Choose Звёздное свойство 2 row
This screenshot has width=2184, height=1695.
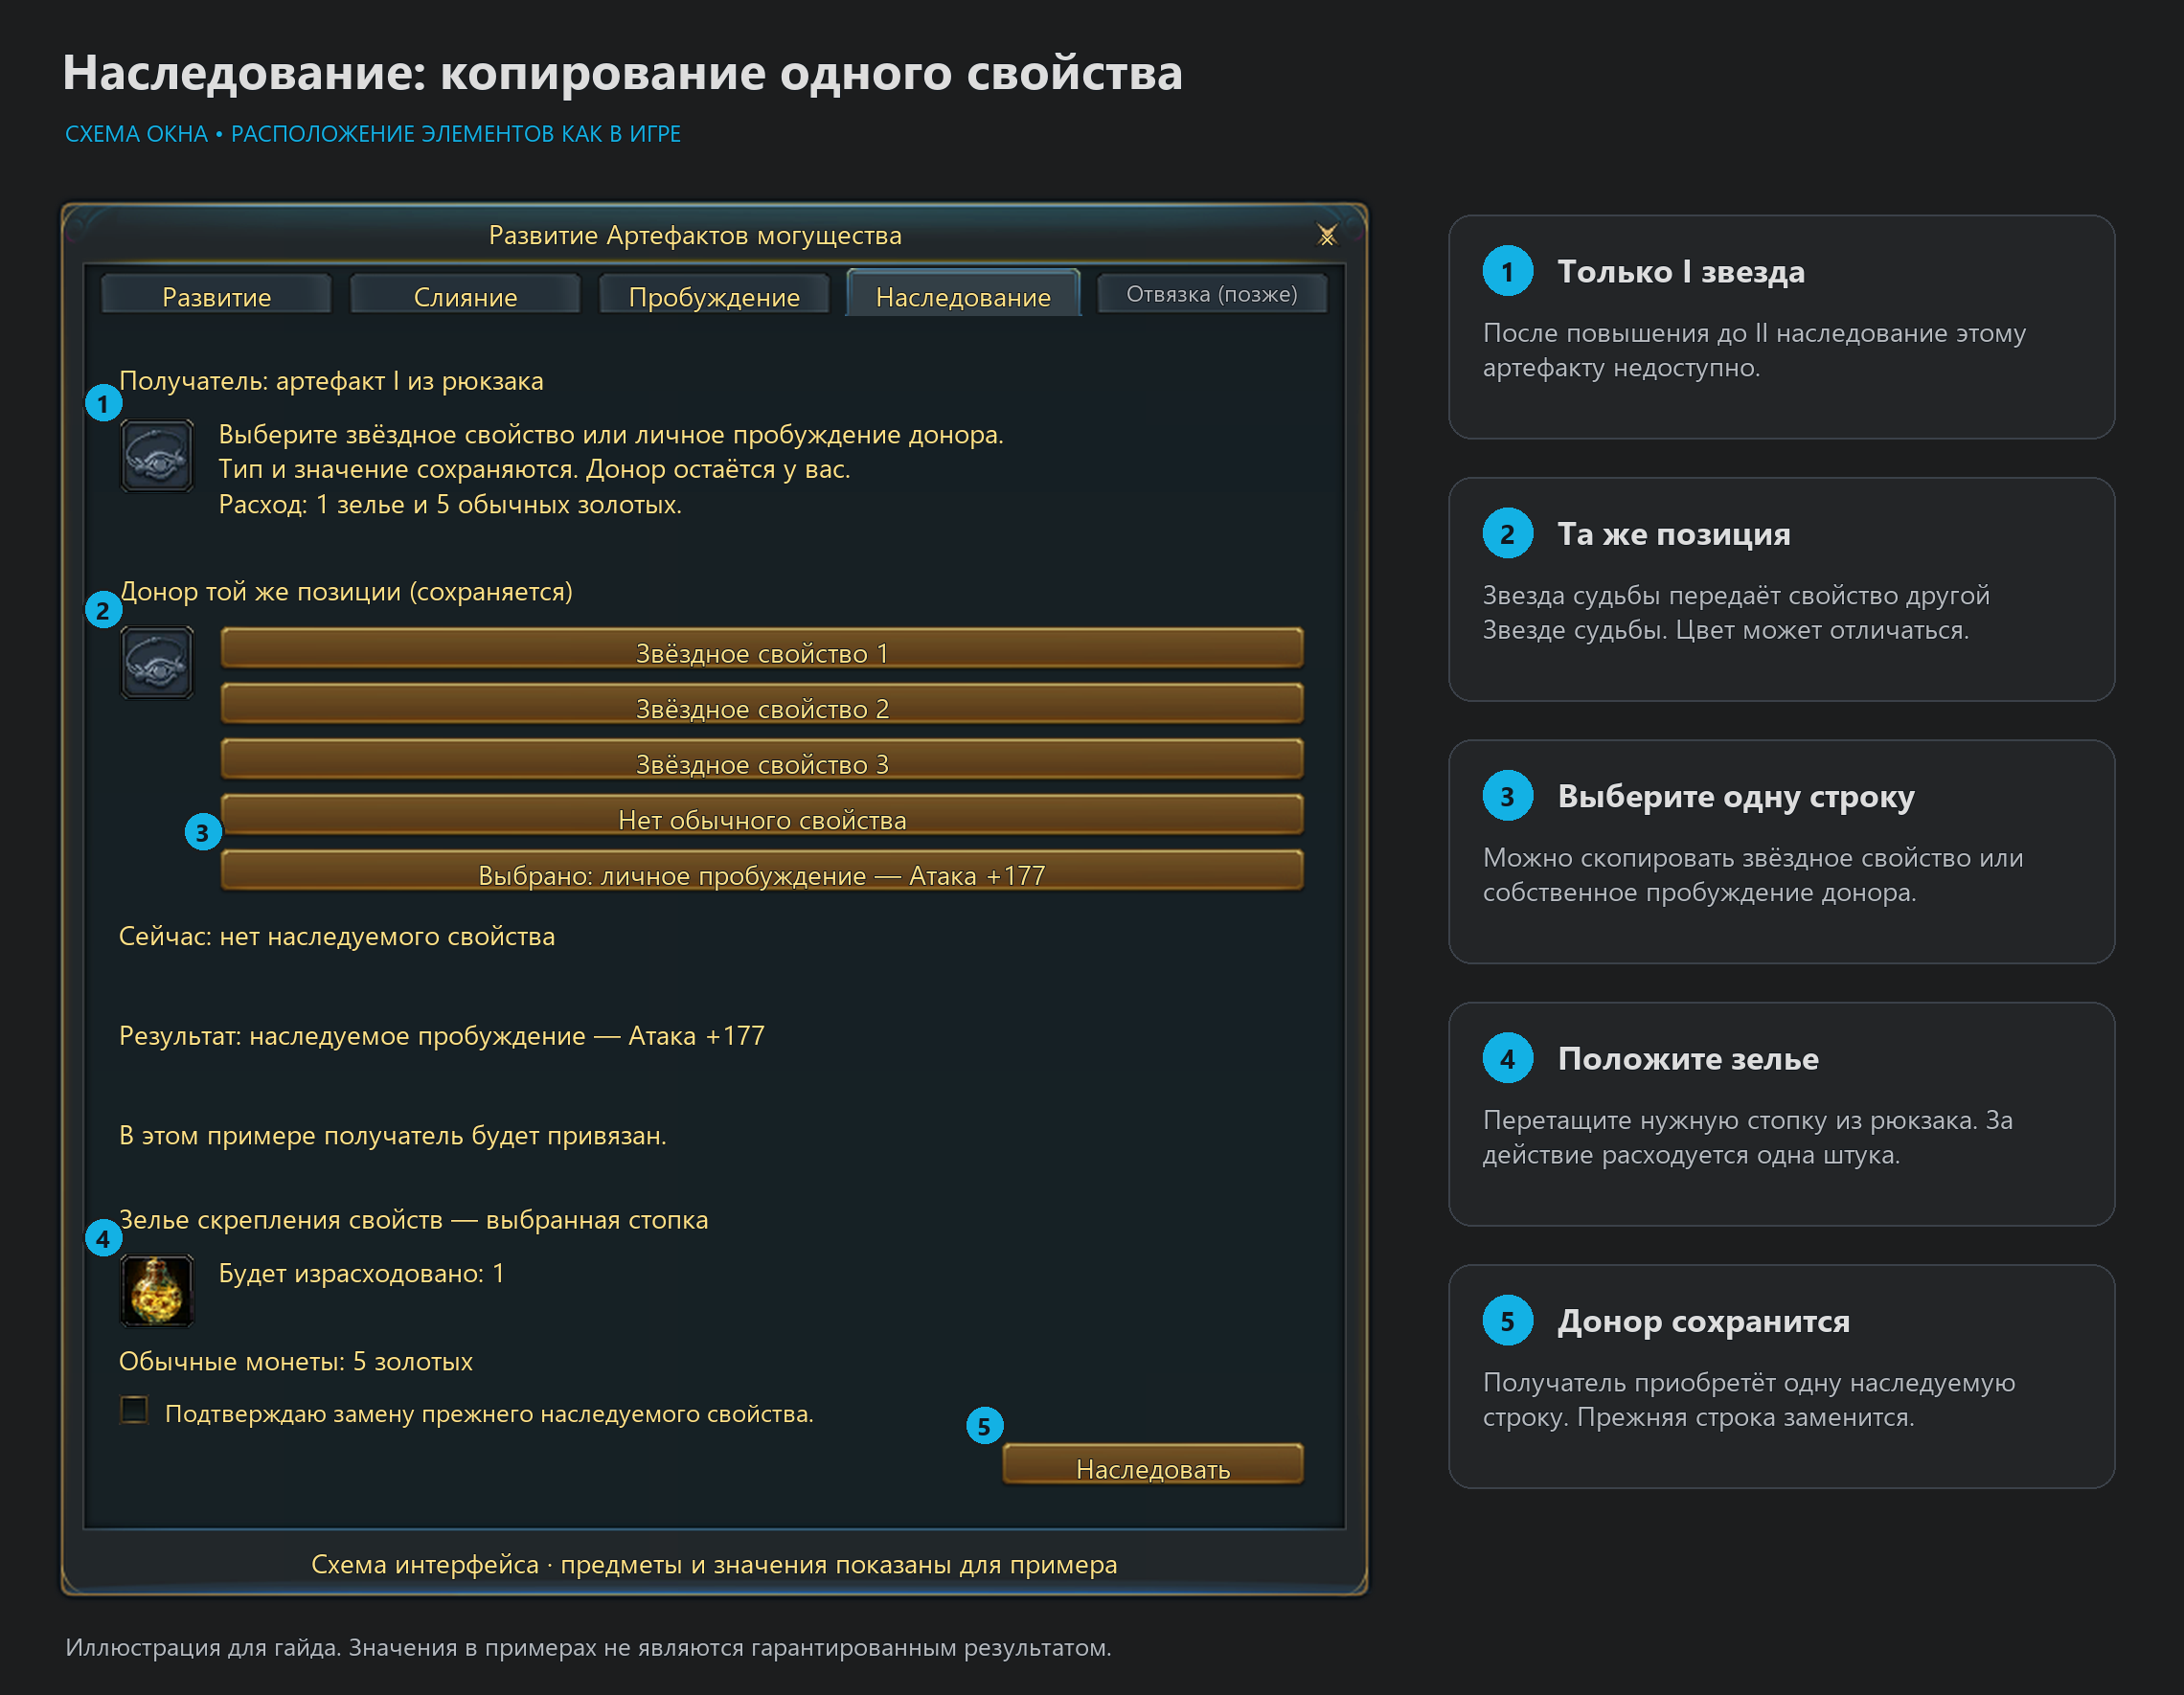click(762, 704)
